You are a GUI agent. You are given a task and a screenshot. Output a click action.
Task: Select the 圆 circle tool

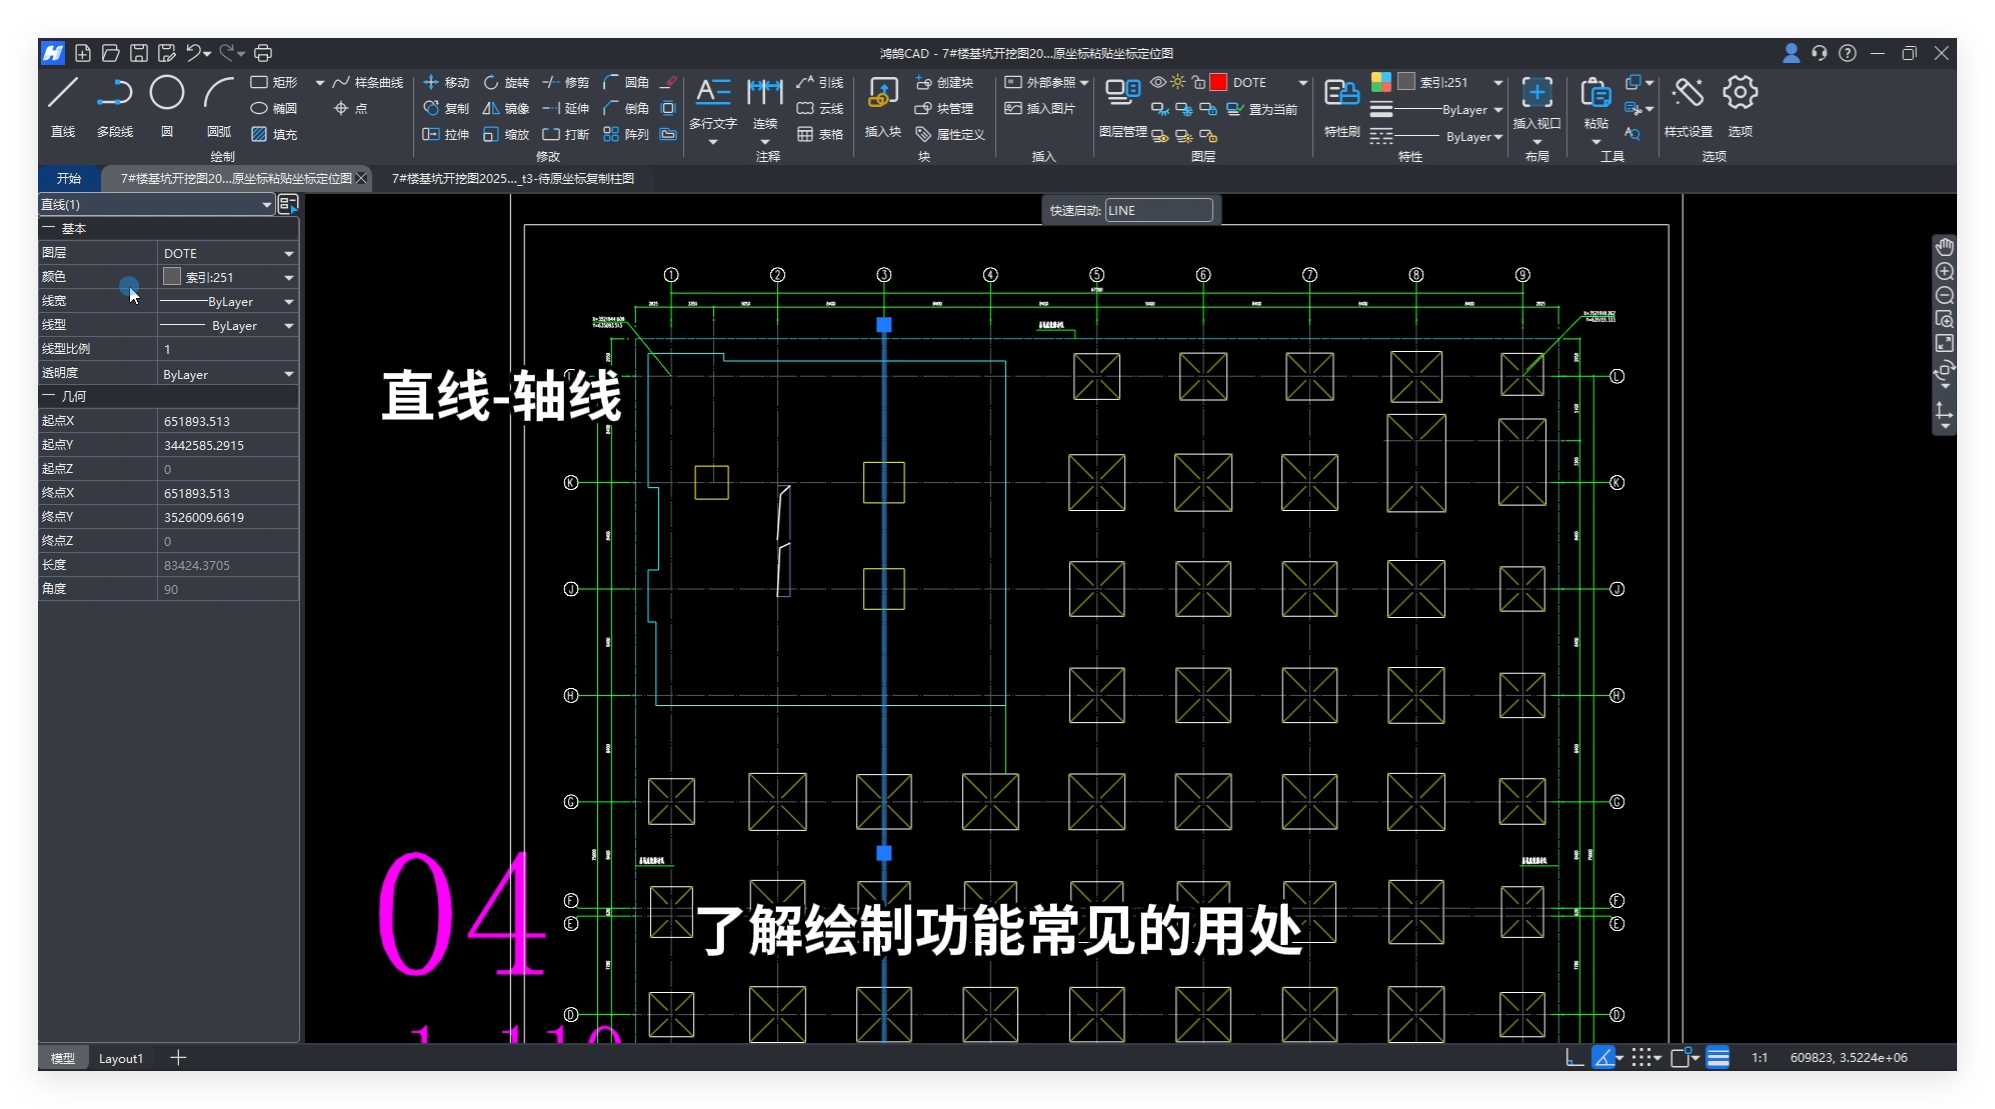(x=166, y=94)
